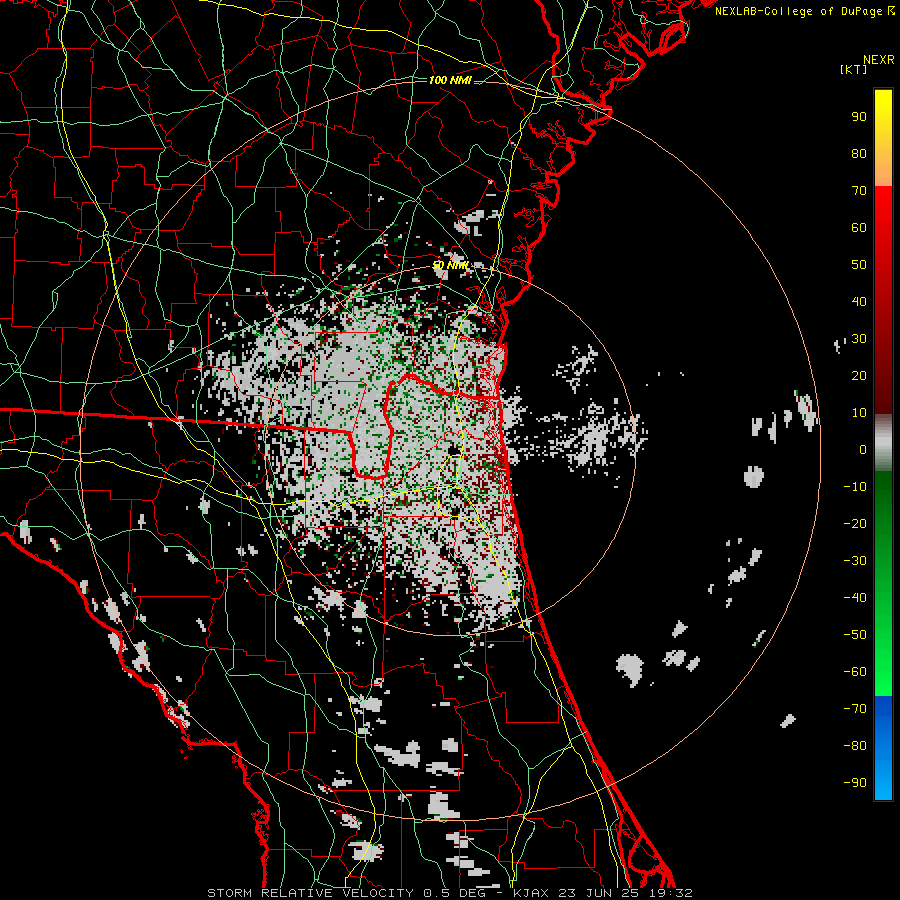This screenshot has height=900, width=900.
Task: Click the -90 value on the velocity scale
Action: coord(855,783)
